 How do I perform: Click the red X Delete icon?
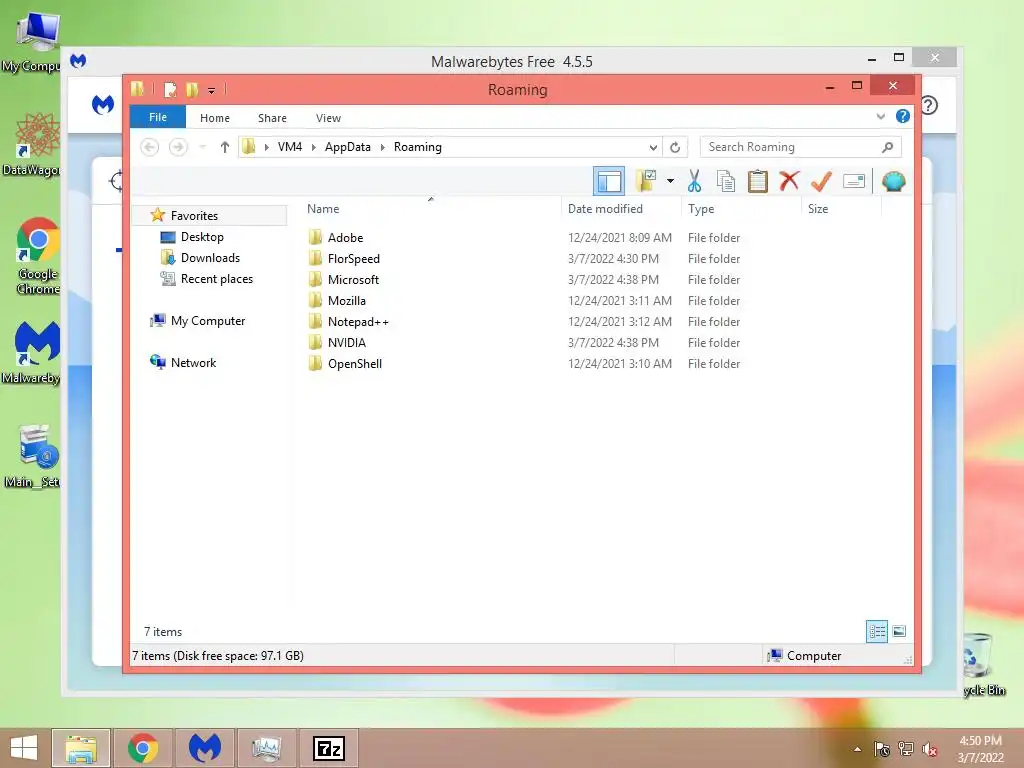click(x=789, y=180)
